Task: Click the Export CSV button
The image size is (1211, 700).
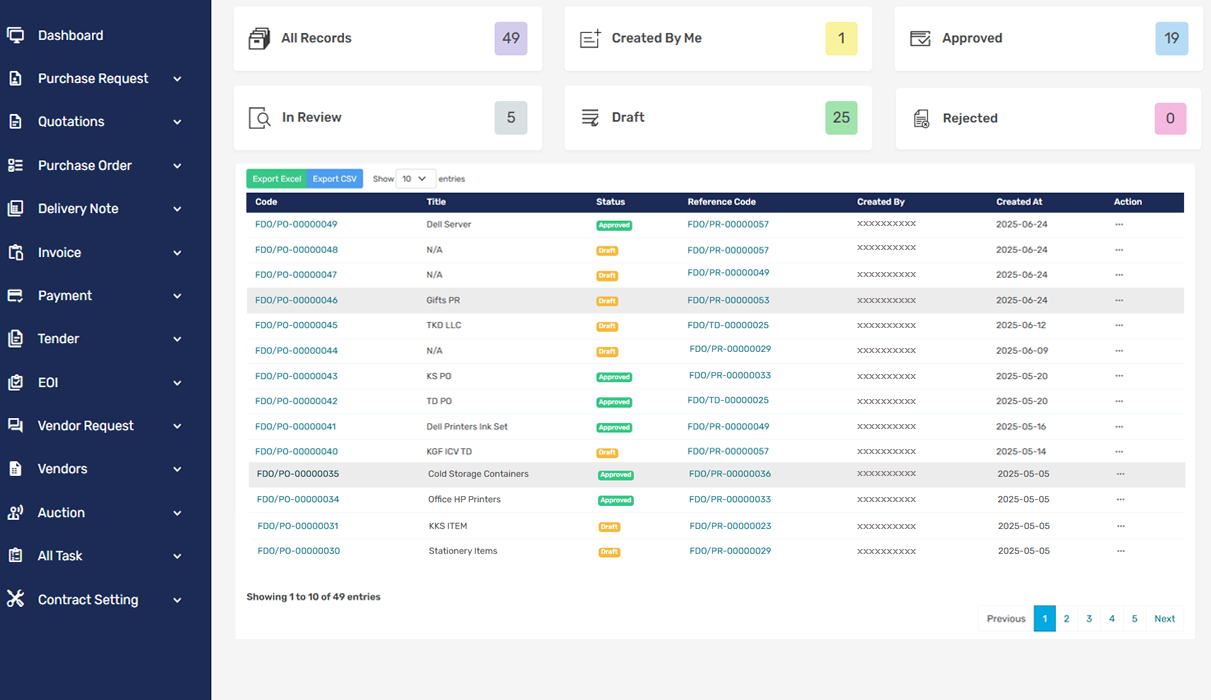Action: click(x=335, y=179)
